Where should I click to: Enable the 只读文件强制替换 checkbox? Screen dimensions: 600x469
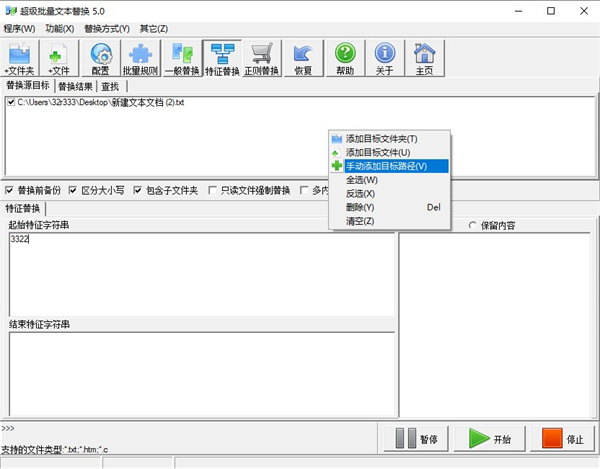coord(212,190)
